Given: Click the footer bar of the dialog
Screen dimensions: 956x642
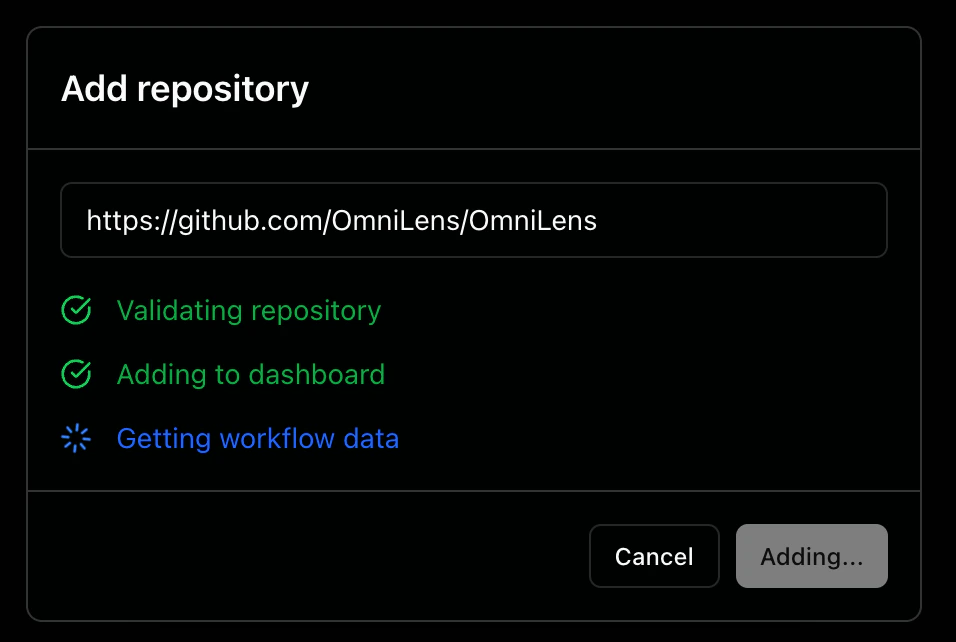Looking at the screenshot, I should pos(300,556).
